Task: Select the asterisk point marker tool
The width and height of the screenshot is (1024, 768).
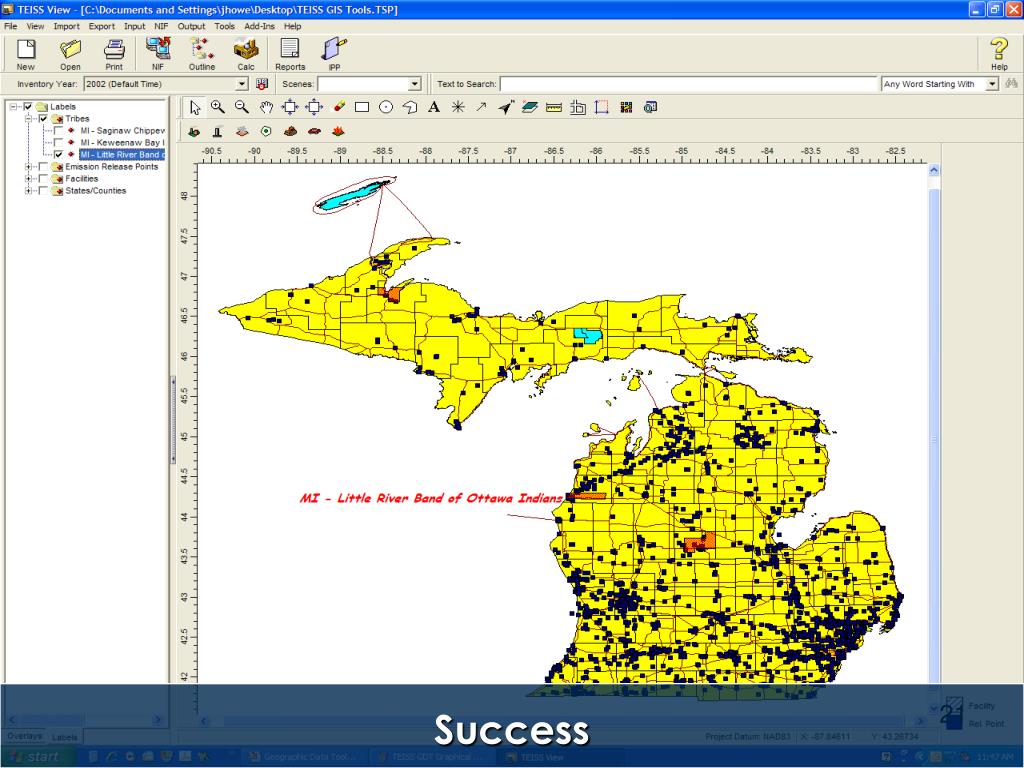Action: (458, 108)
